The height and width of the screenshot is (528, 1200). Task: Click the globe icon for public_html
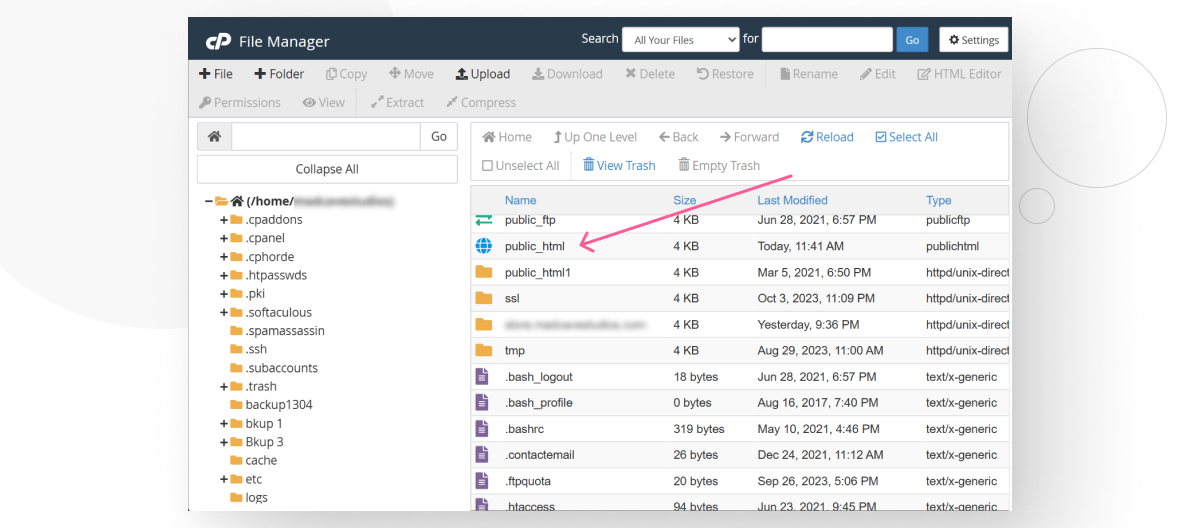click(484, 246)
